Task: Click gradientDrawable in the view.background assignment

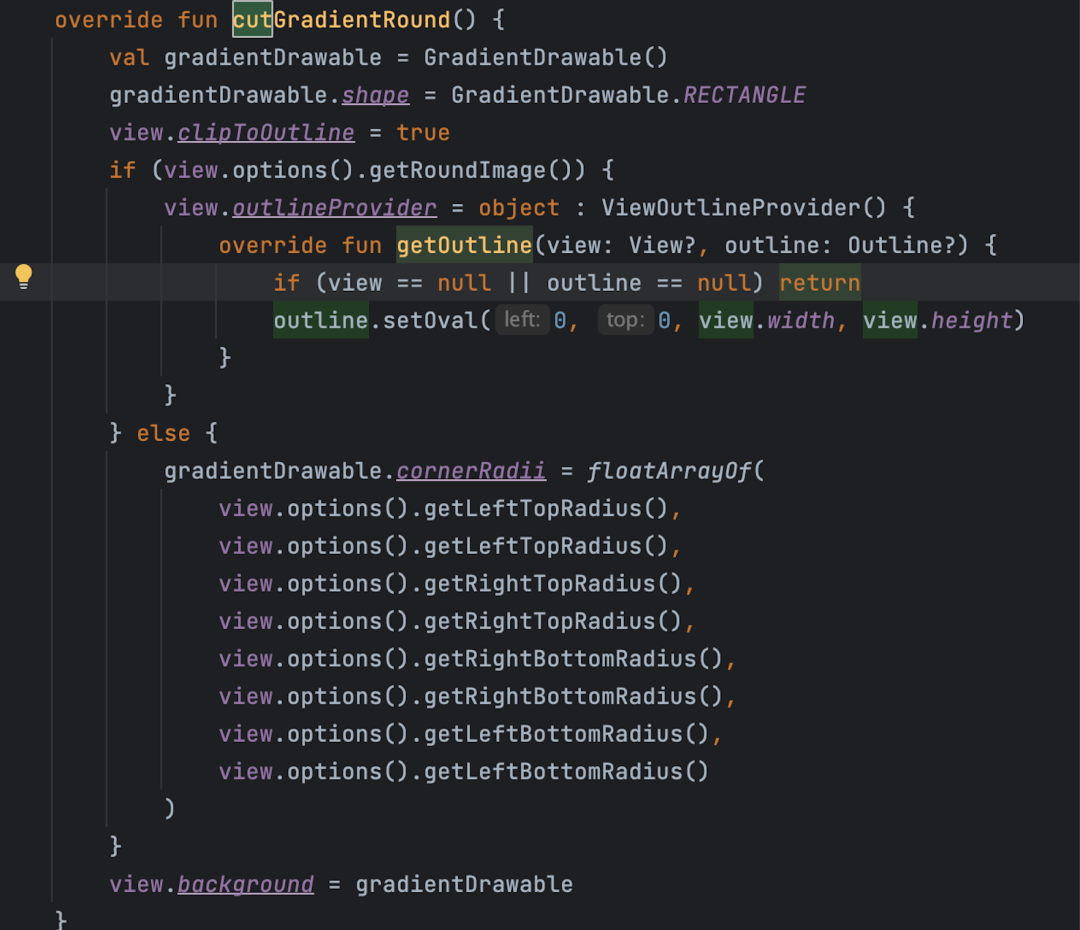Action: tap(464, 885)
